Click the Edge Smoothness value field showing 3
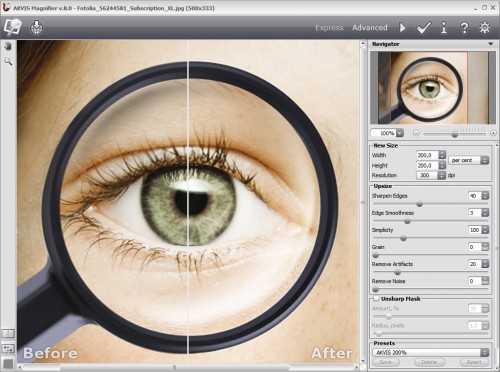Viewport: 500px width, 372px height. tap(475, 213)
